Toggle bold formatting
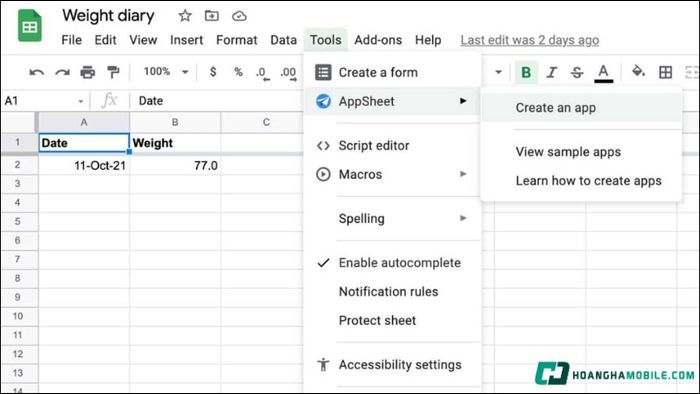This screenshot has height=394, width=700. [526, 72]
